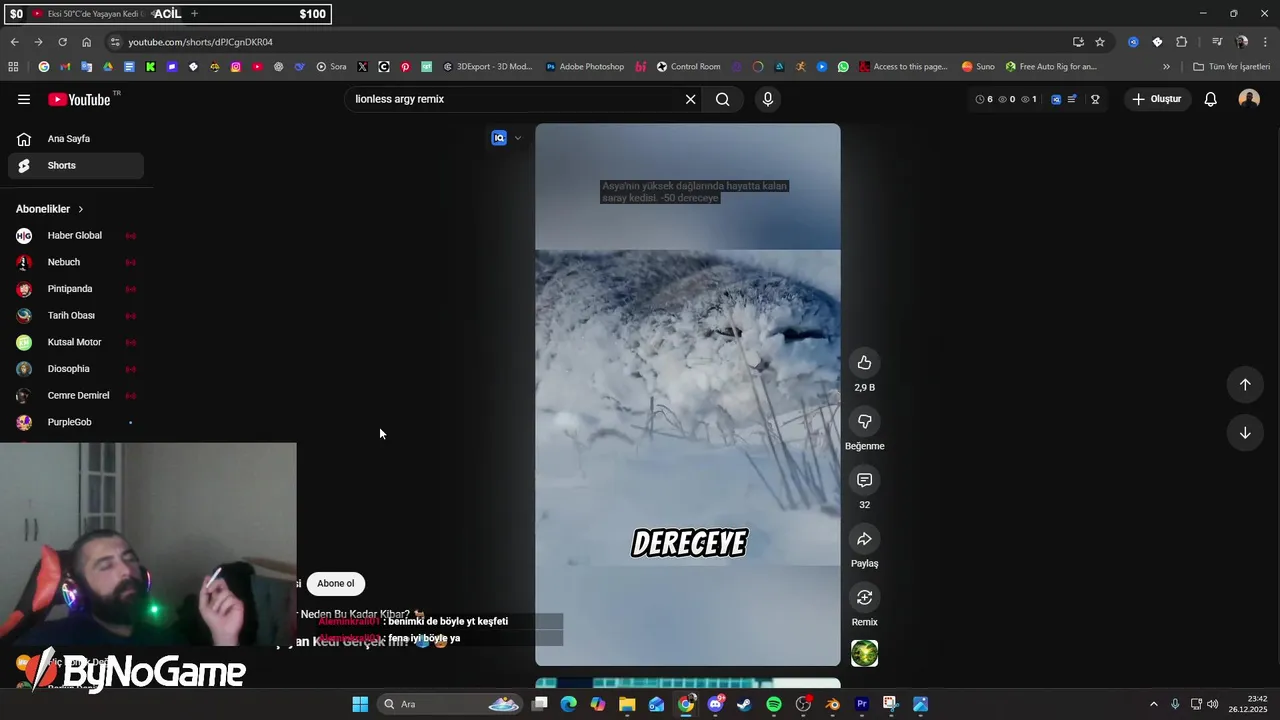Open the Instagram bookmark icon
Image resolution: width=1280 pixels, height=720 pixels.
236,67
